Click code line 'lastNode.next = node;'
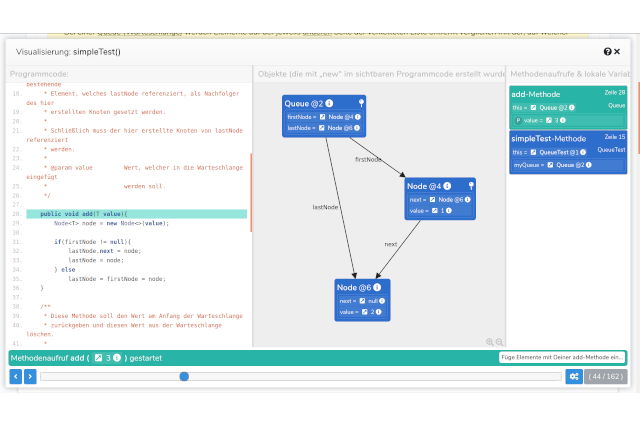This screenshot has width=640, height=426. click(x=104, y=251)
